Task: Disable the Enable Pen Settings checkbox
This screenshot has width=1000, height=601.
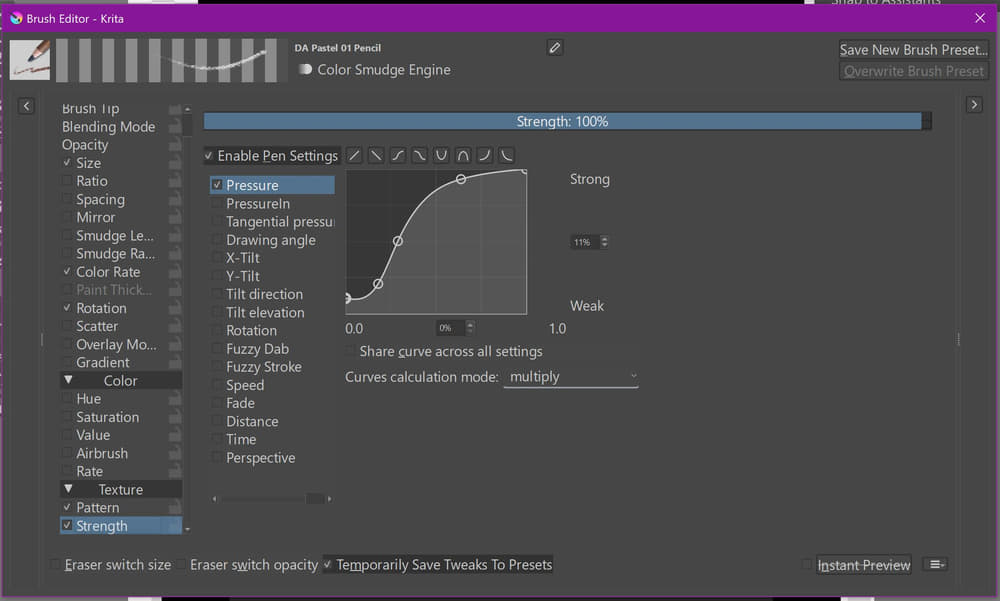Action: coord(209,156)
